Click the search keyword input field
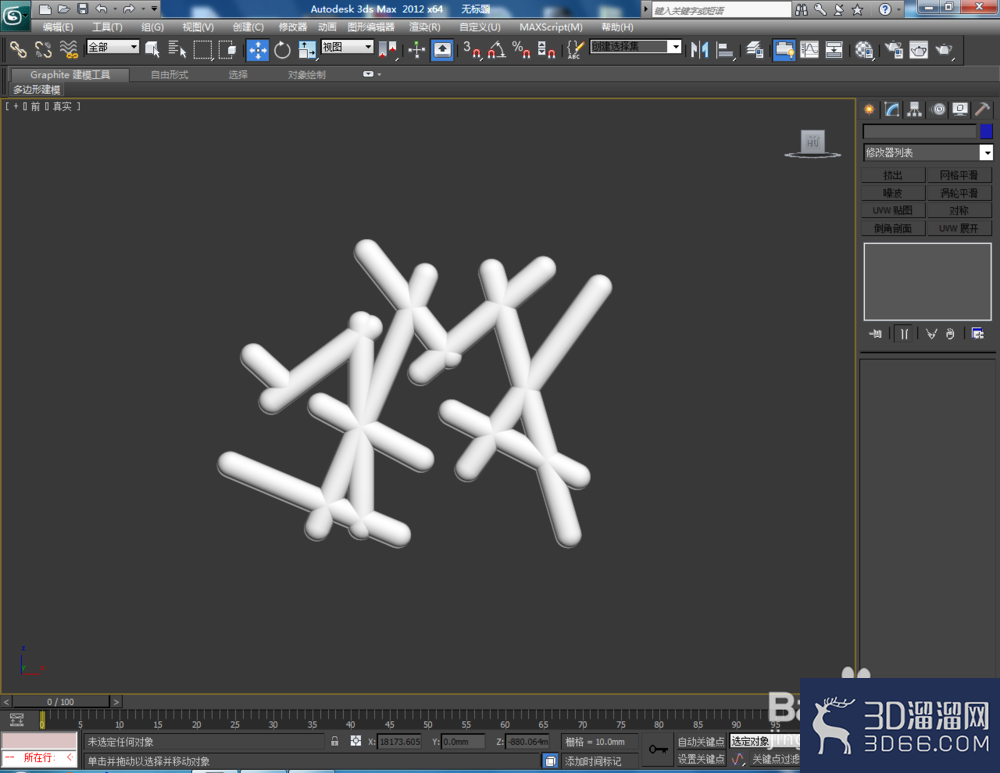The width and height of the screenshot is (1000, 773). coord(721,10)
